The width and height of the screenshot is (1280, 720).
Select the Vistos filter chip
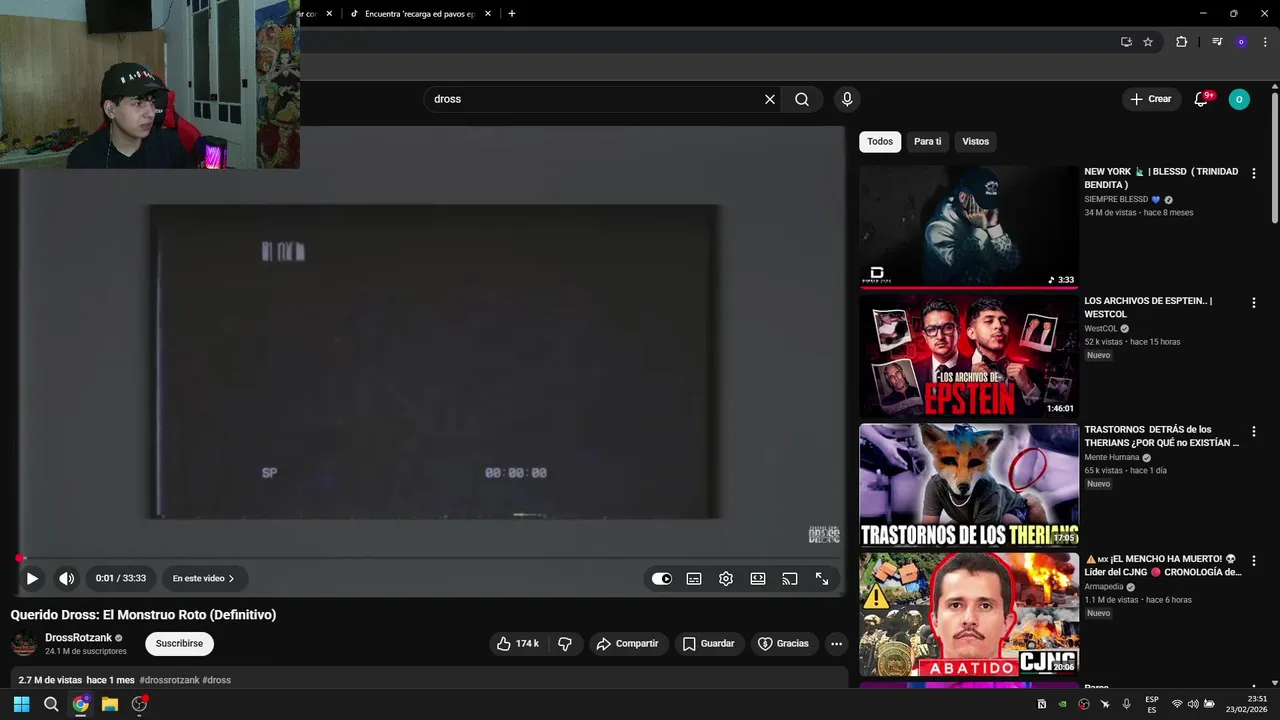[975, 142]
